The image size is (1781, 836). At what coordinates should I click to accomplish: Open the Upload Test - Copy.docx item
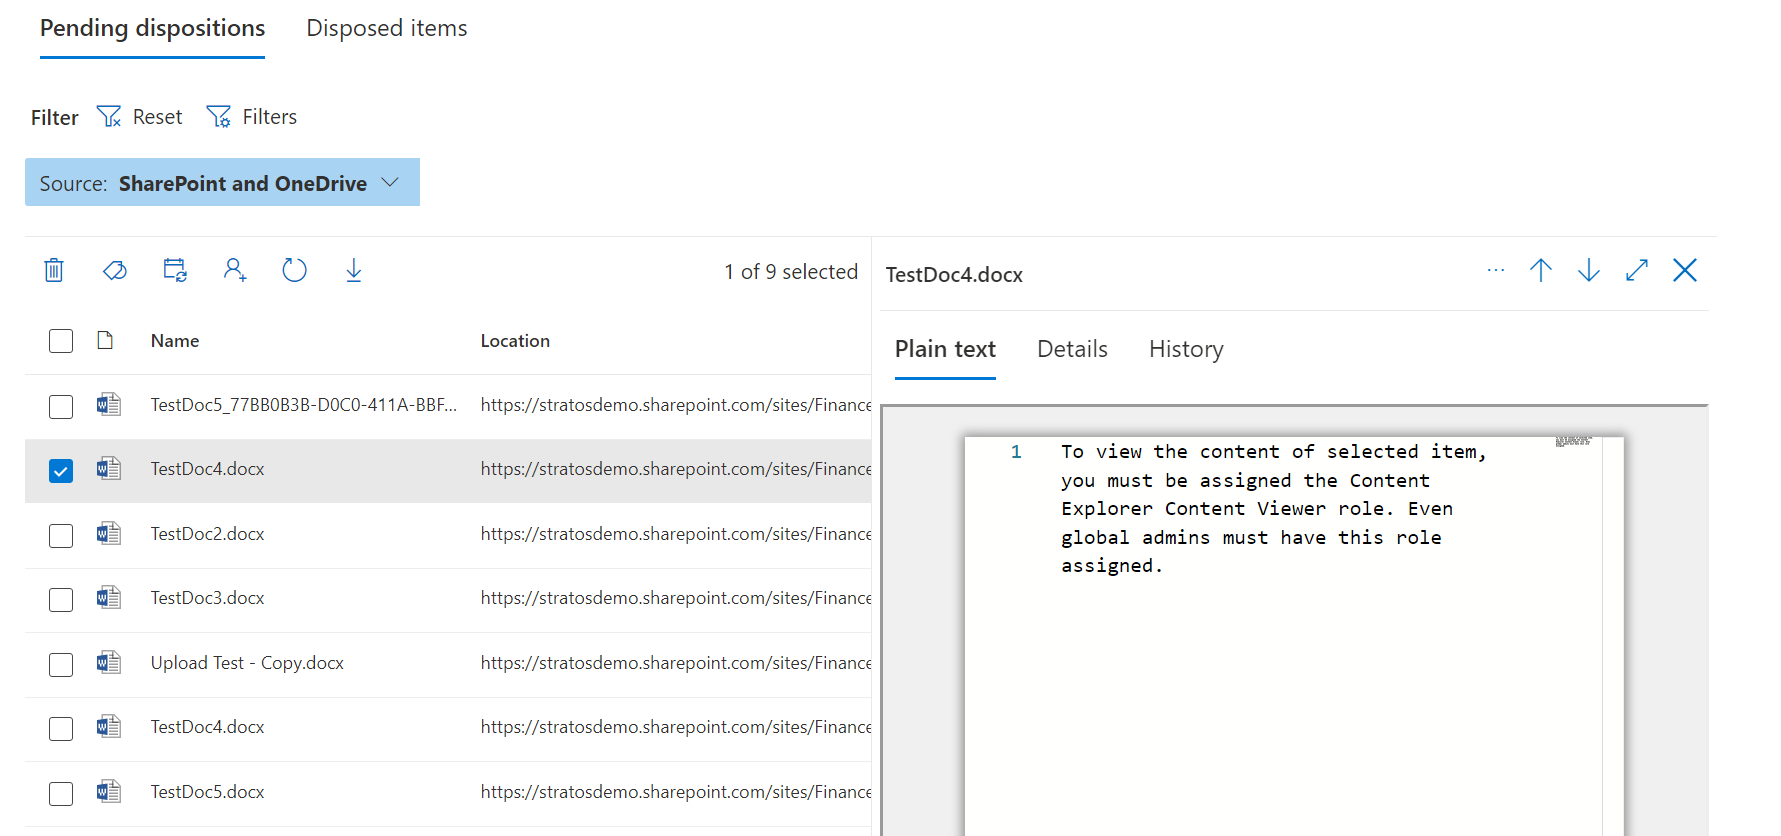click(247, 663)
